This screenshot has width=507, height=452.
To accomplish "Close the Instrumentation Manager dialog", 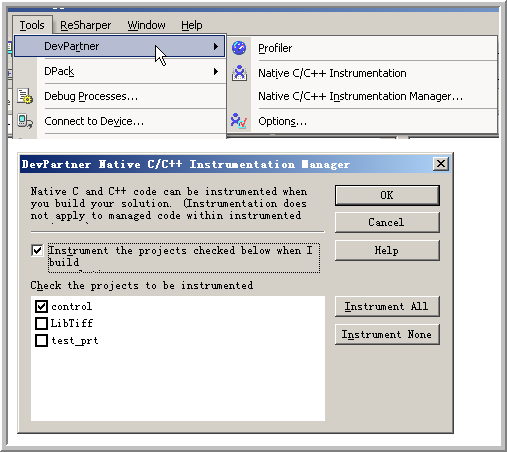I will point(441,164).
